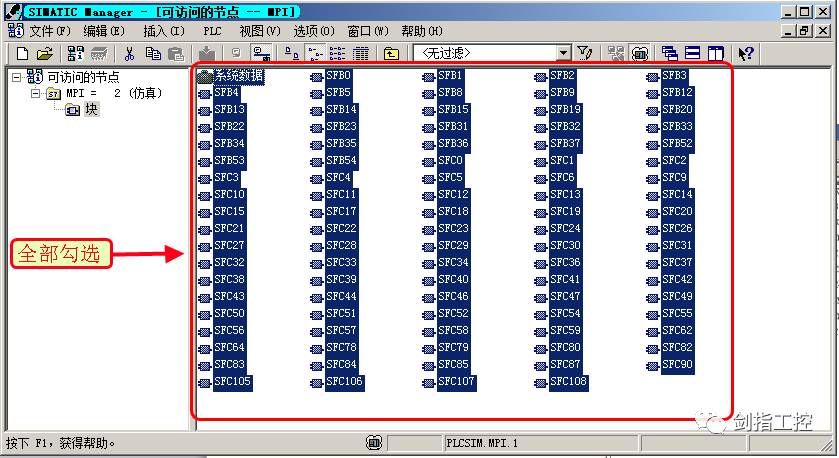Click the Cascade windows icon

669,53
